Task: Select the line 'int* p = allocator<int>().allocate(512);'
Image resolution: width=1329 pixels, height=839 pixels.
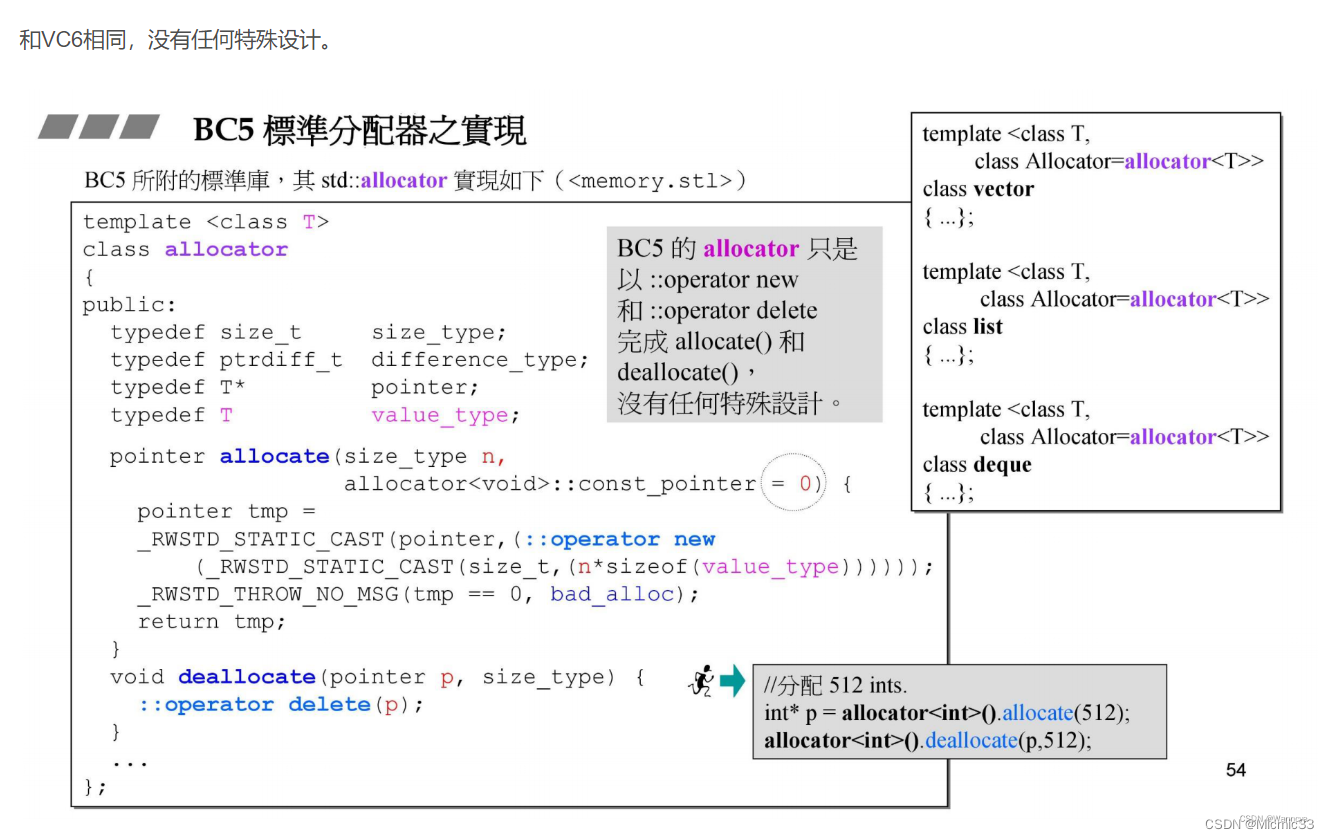Action: pyautogui.click(x=947, y=713)
